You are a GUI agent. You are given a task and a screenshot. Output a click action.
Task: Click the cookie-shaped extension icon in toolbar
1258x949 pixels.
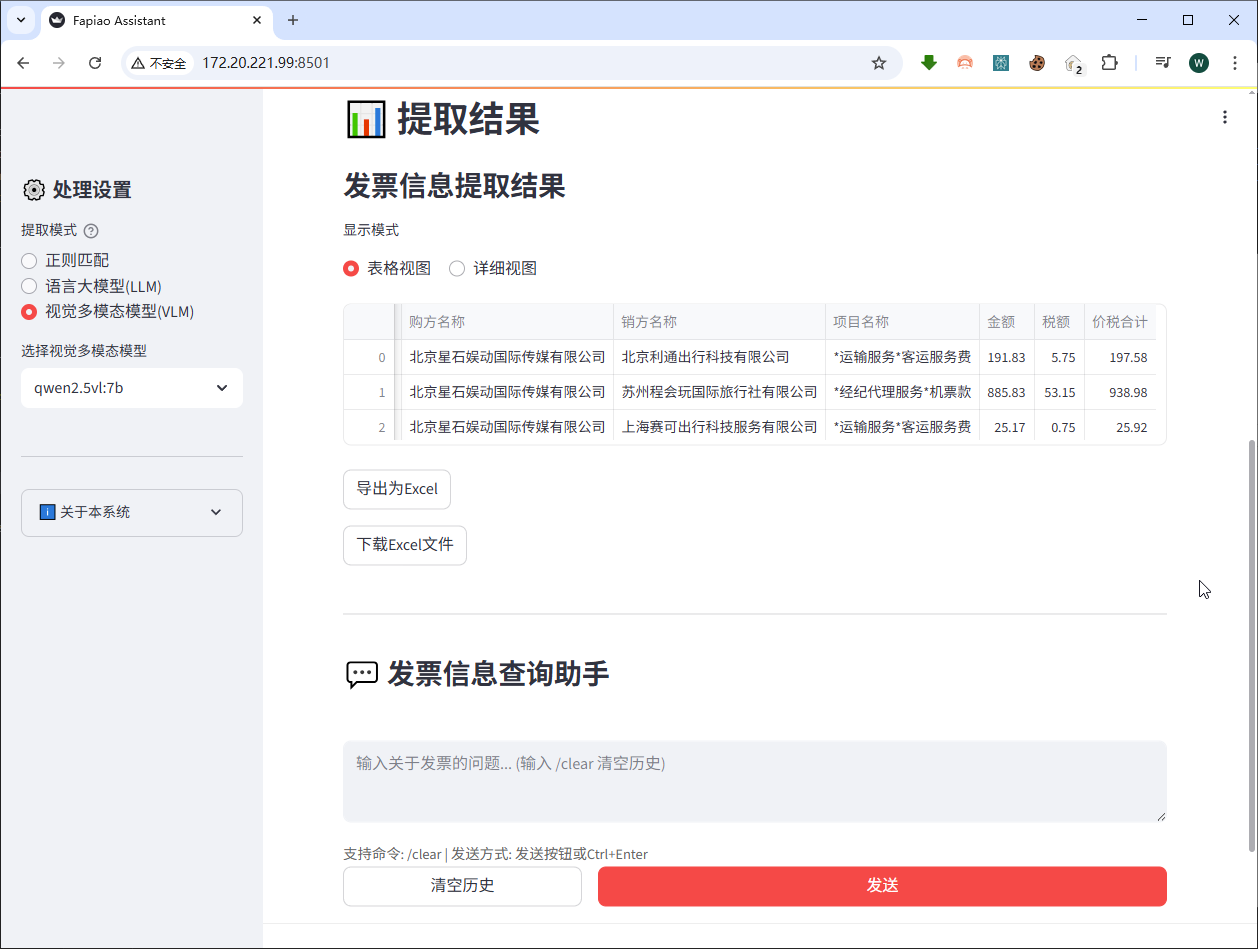1037,62
